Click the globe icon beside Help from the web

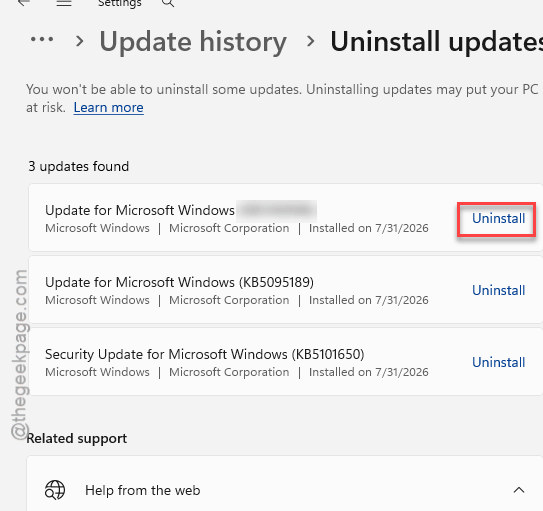[x=55, y=490]
